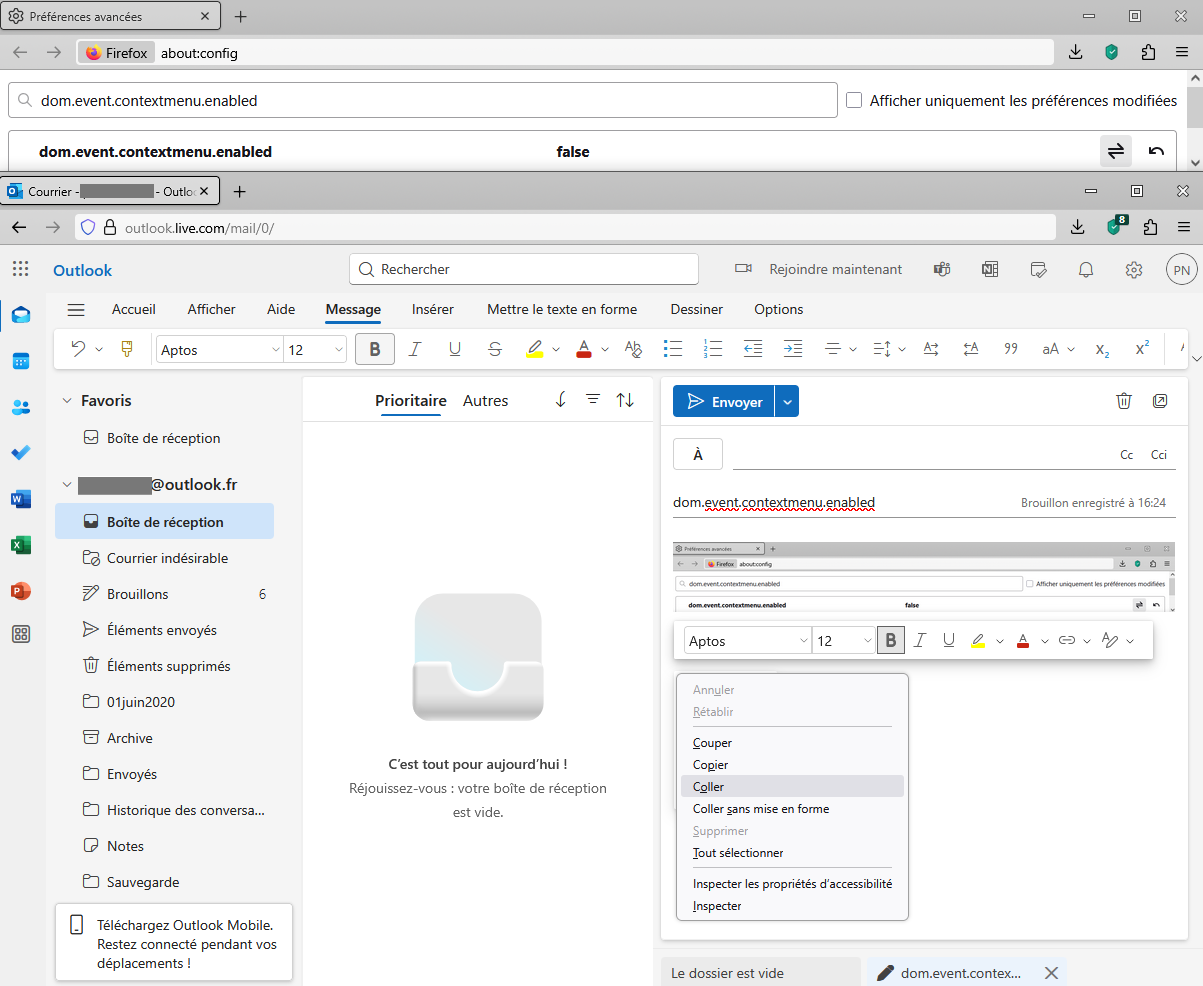Pop out the message into a new window

click(1160, 401)
